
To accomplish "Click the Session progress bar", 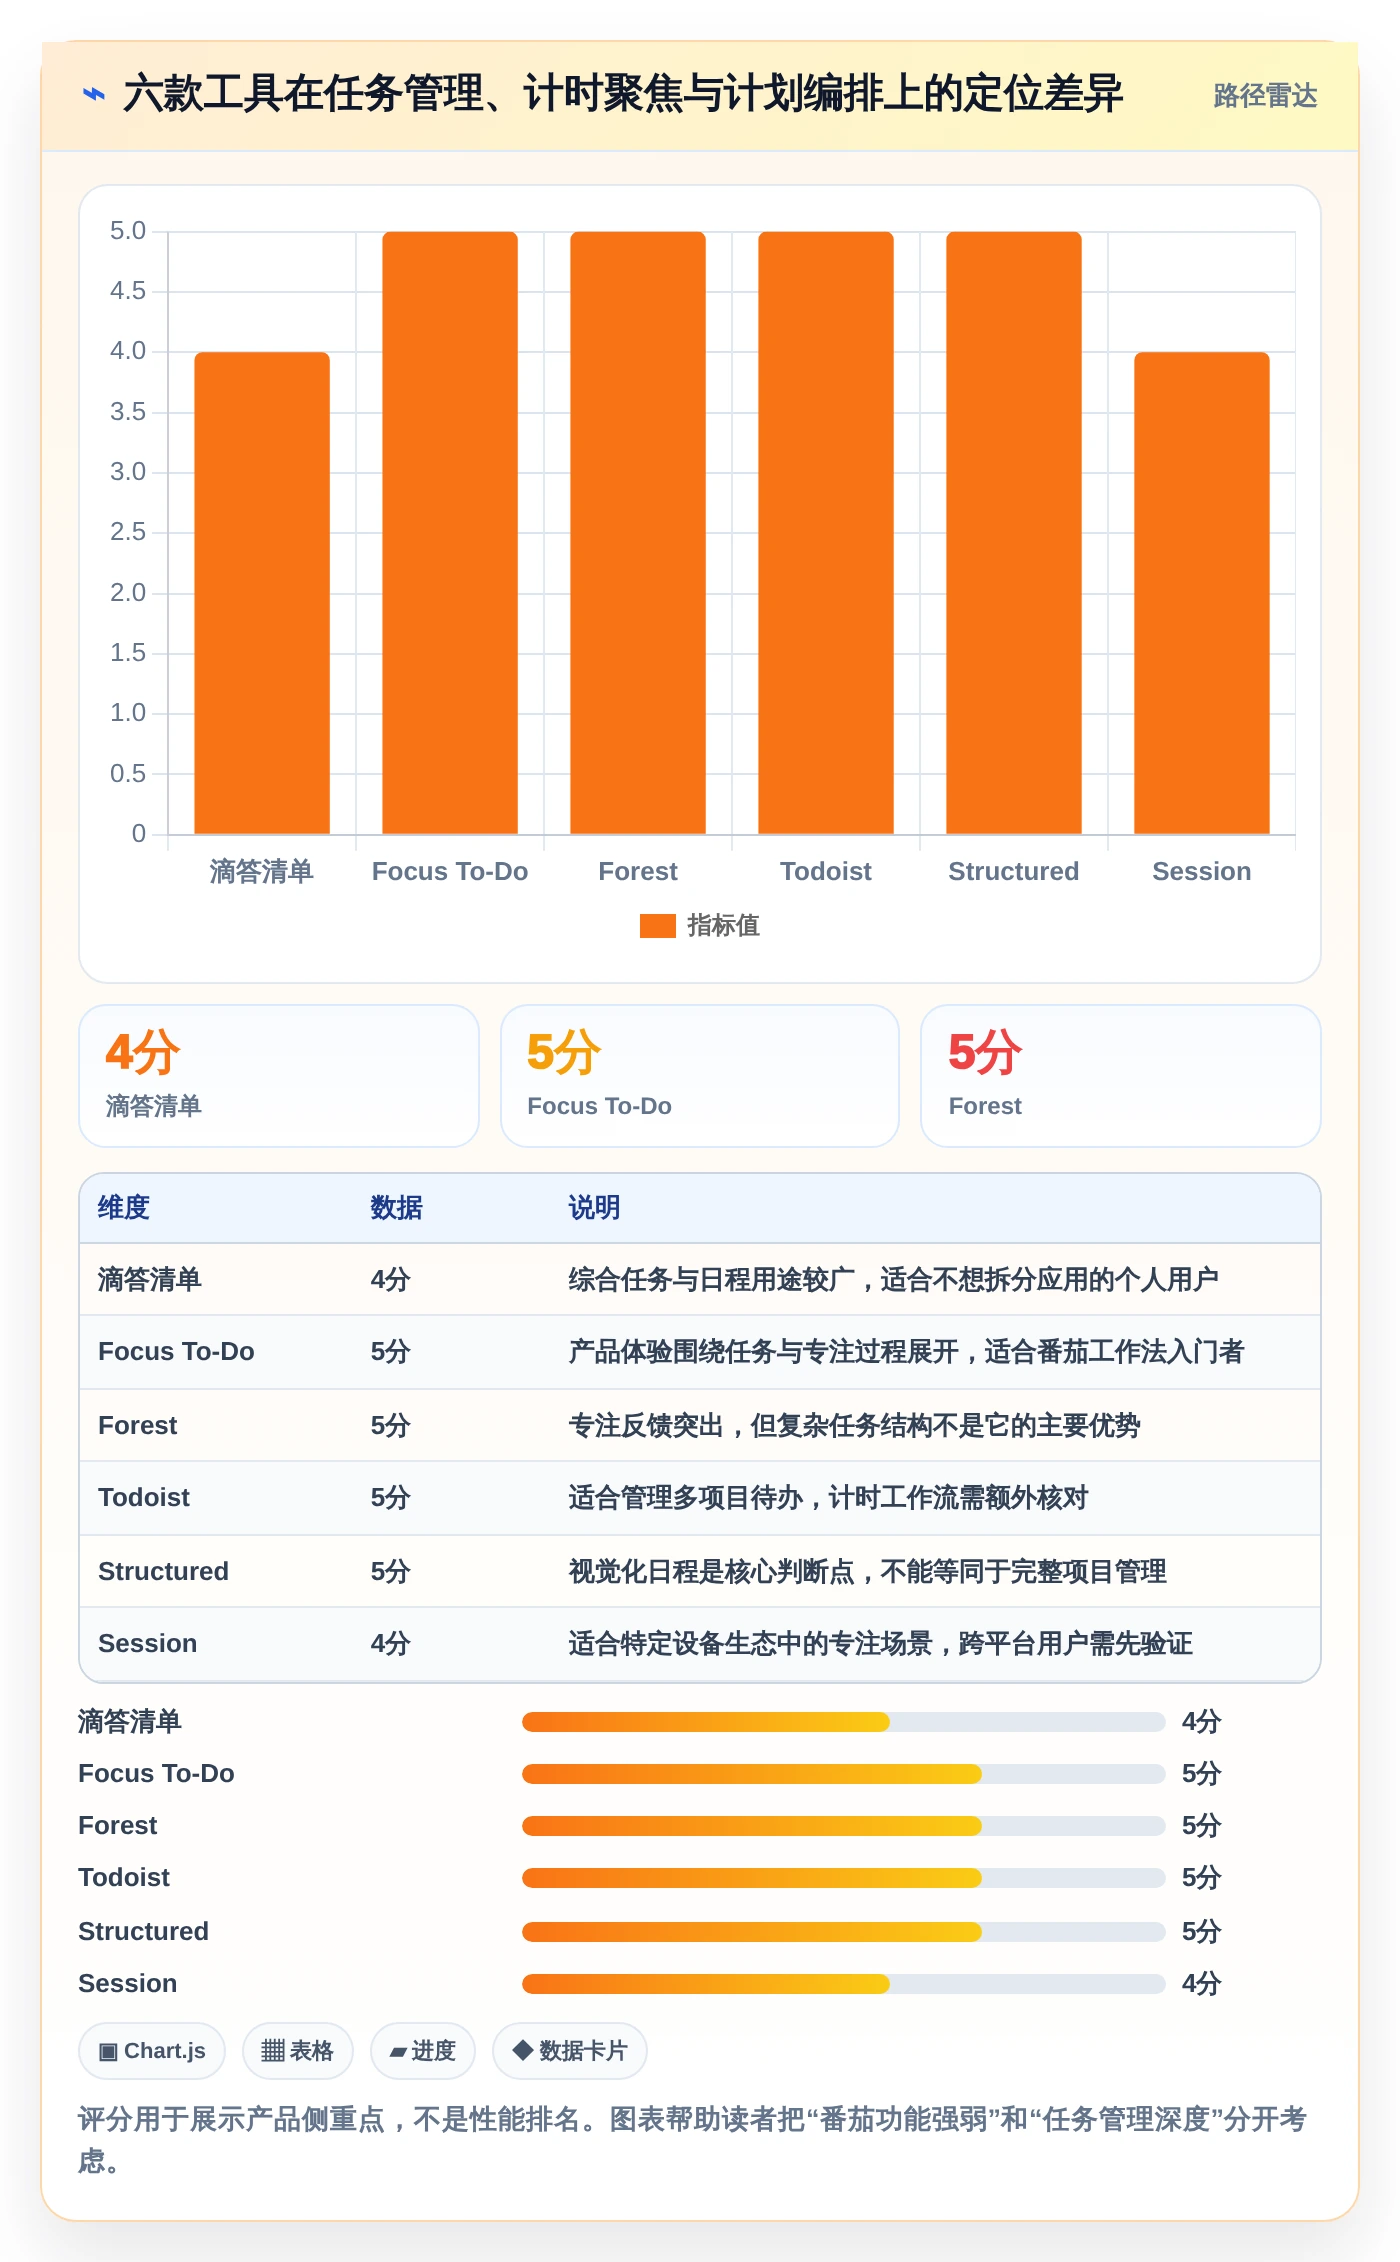I will 844,1984.
